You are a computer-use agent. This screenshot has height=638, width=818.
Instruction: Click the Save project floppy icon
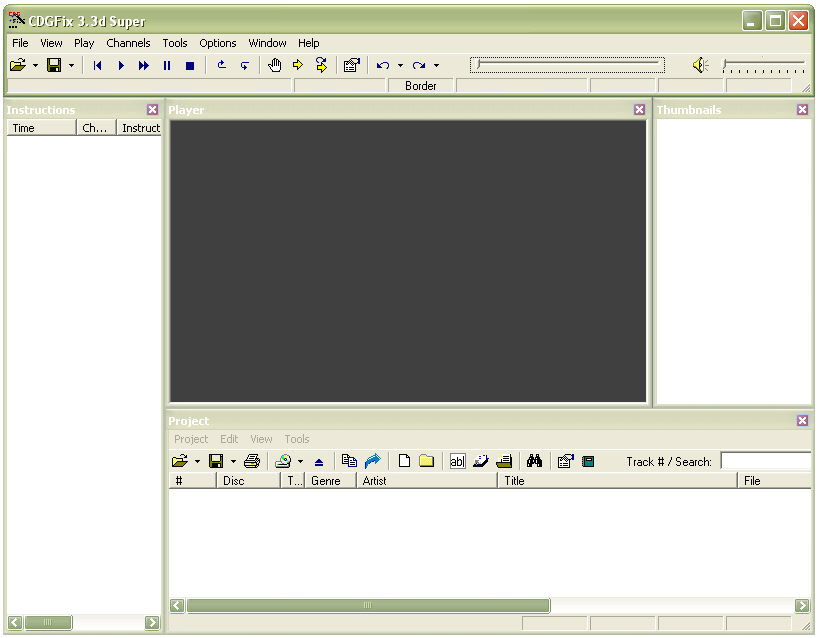click(216, 461)
